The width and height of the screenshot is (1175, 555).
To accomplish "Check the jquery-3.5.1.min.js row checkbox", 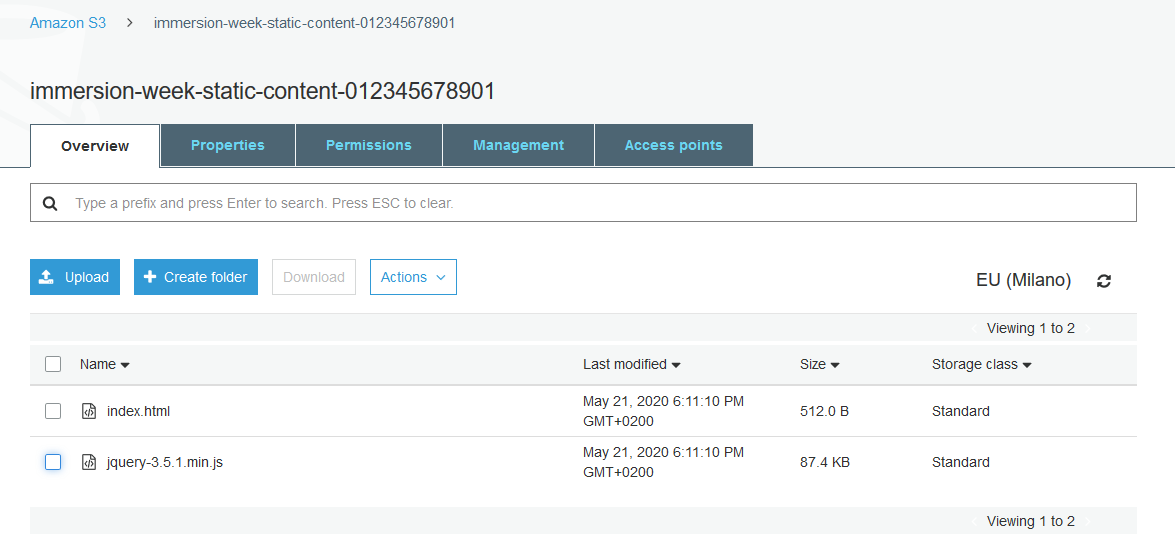I will tap(52, 462).
